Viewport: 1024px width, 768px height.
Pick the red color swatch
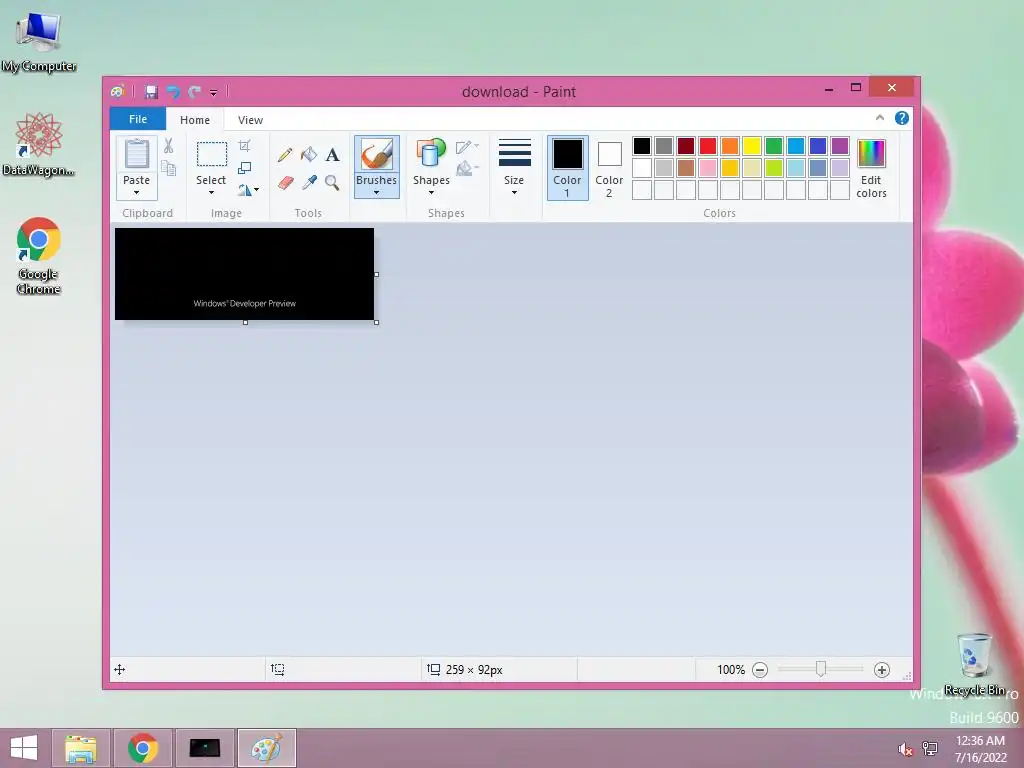pos(708,146)
